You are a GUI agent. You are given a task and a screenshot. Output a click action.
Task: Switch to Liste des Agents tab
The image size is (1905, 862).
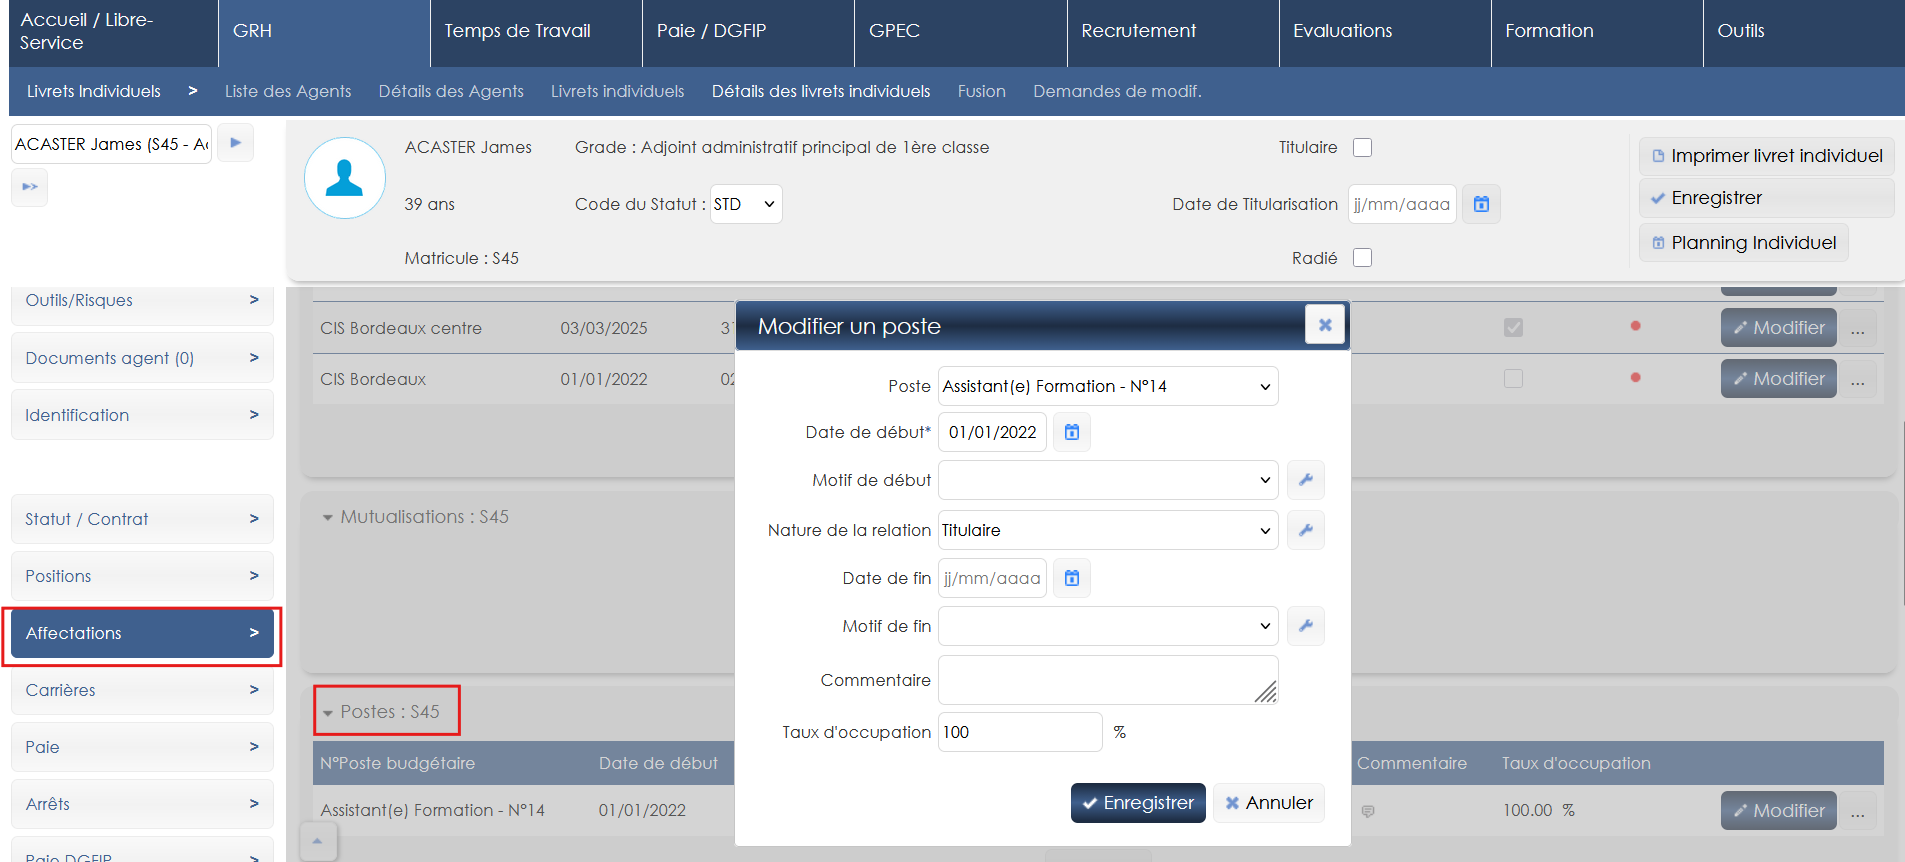288,91
